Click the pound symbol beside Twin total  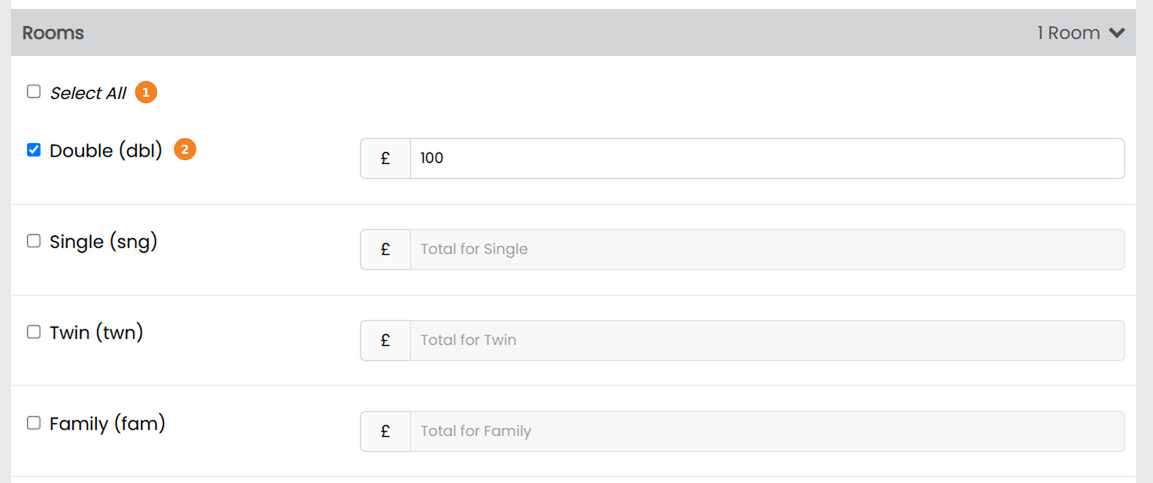(x=385, y=340)
